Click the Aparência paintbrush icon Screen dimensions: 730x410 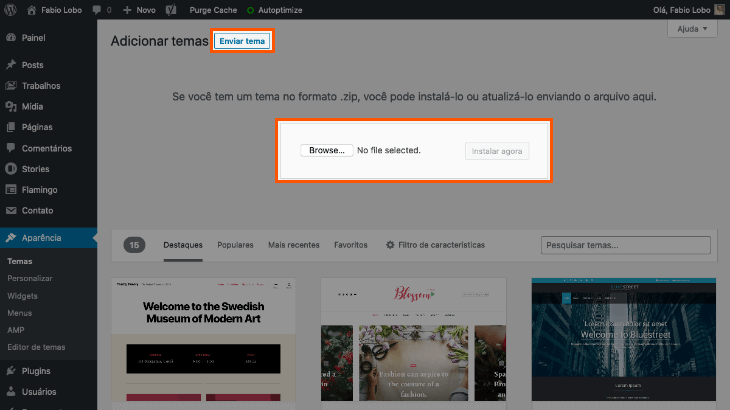click(11, 238)
